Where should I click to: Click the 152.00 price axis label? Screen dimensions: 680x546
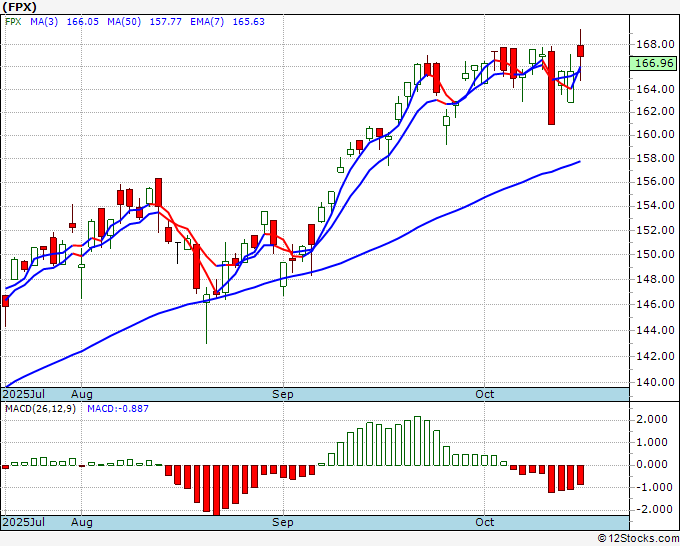[x=655, y=230]
